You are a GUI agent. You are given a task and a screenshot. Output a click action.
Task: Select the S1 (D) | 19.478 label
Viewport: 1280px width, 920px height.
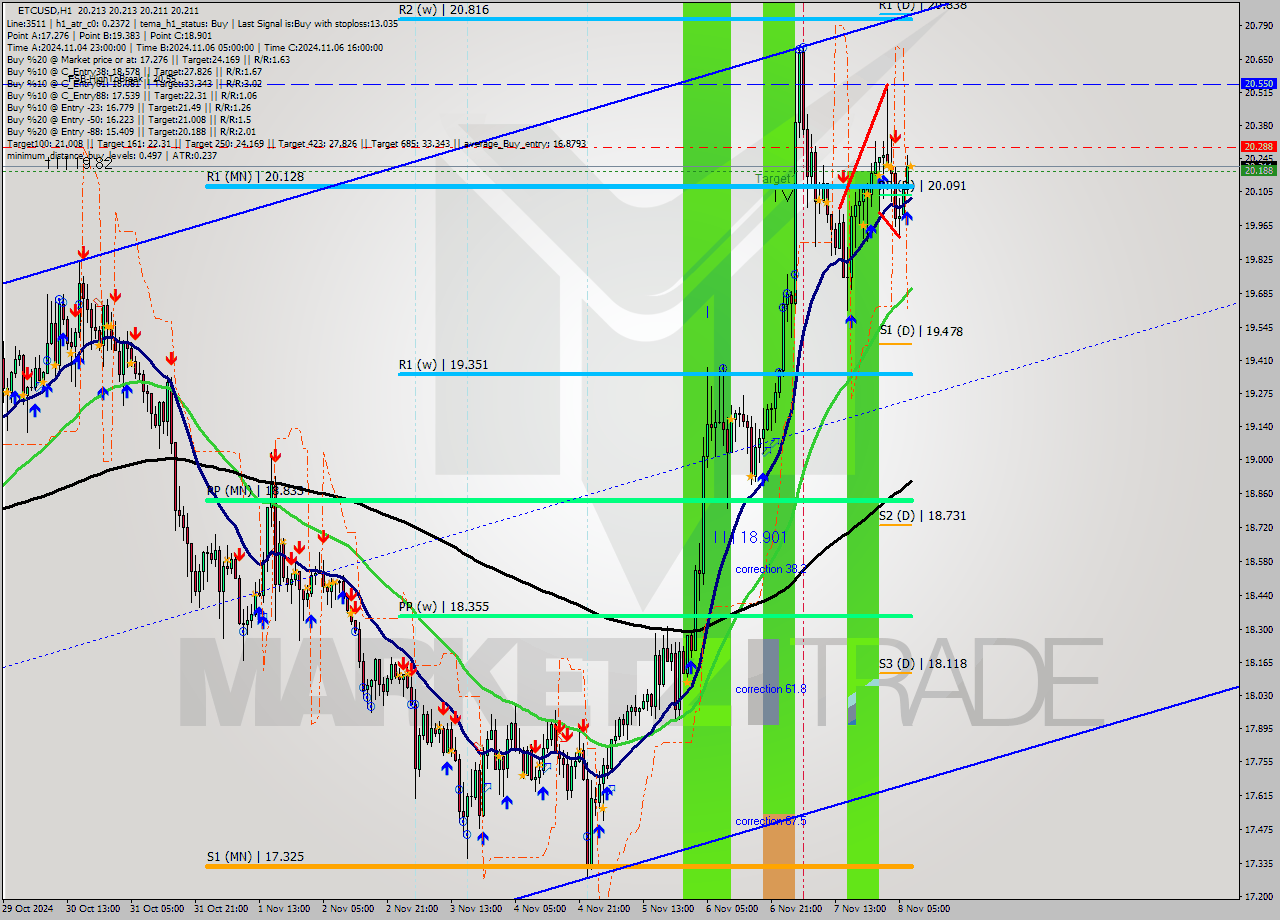point(921,331)
